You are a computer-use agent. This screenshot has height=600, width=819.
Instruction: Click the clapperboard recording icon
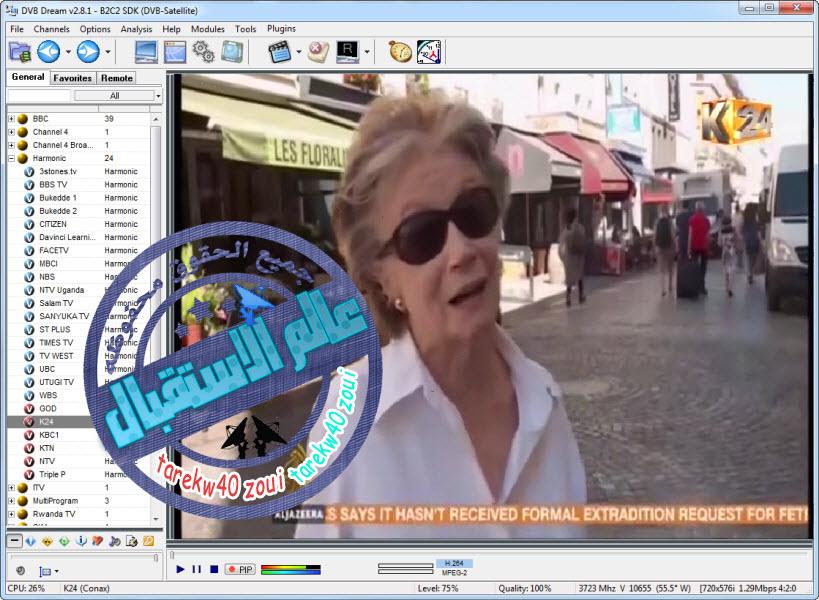point(280,52)
